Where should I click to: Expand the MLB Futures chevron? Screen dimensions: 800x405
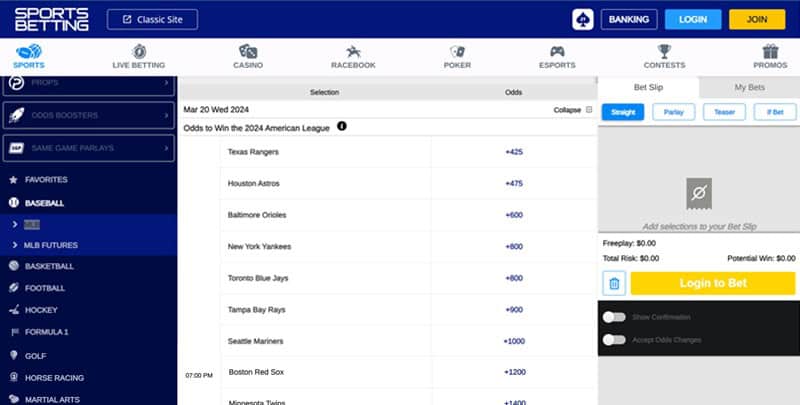tap(15, 245)
